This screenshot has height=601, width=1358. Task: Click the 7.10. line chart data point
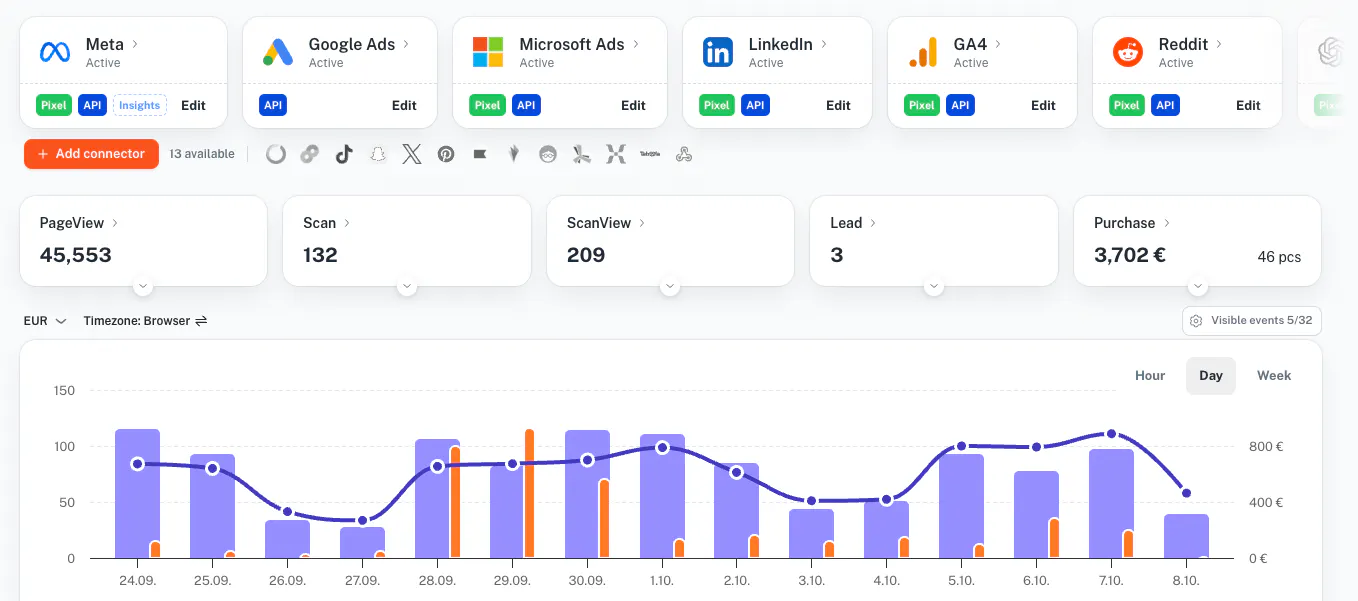click(1111, 434)
